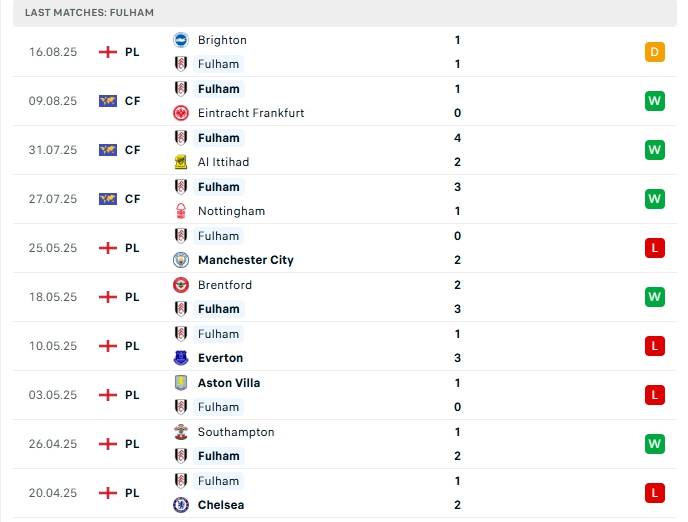Click the Brighton club crest icon
688x522 pixels.
[181, 40]
